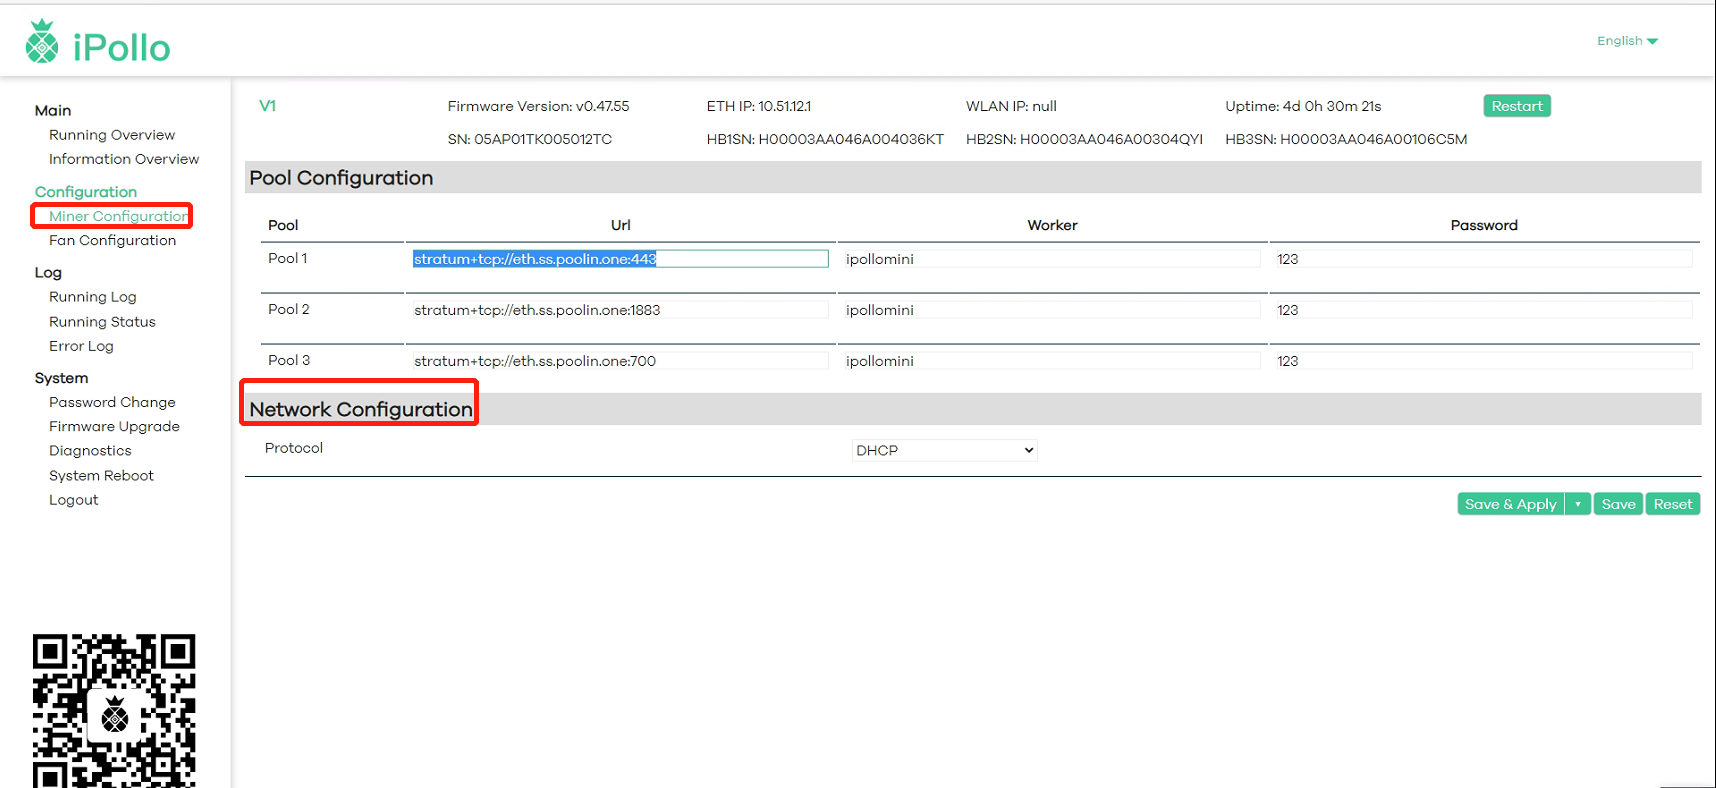Click the Reset button
Image resolution: width=1716 pixels, height=788 pixels.
coord(1672,504)
